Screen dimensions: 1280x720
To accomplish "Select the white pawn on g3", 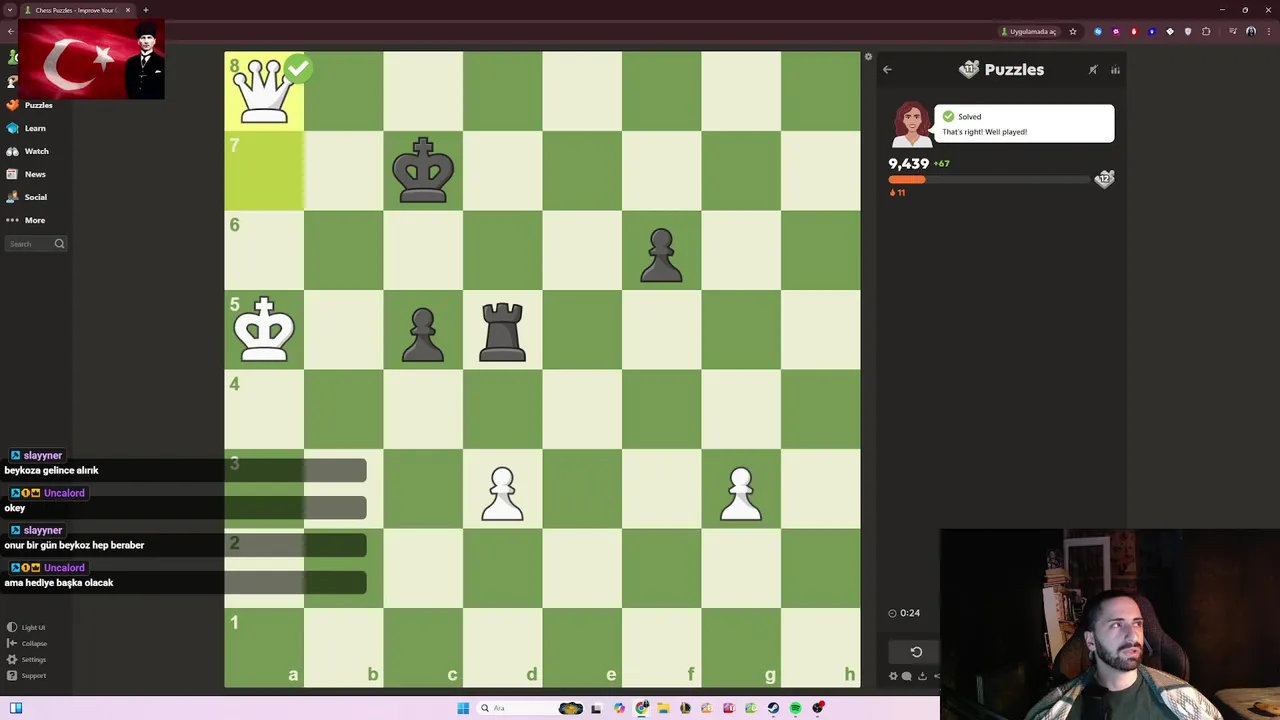I will (x=741, y=493).
